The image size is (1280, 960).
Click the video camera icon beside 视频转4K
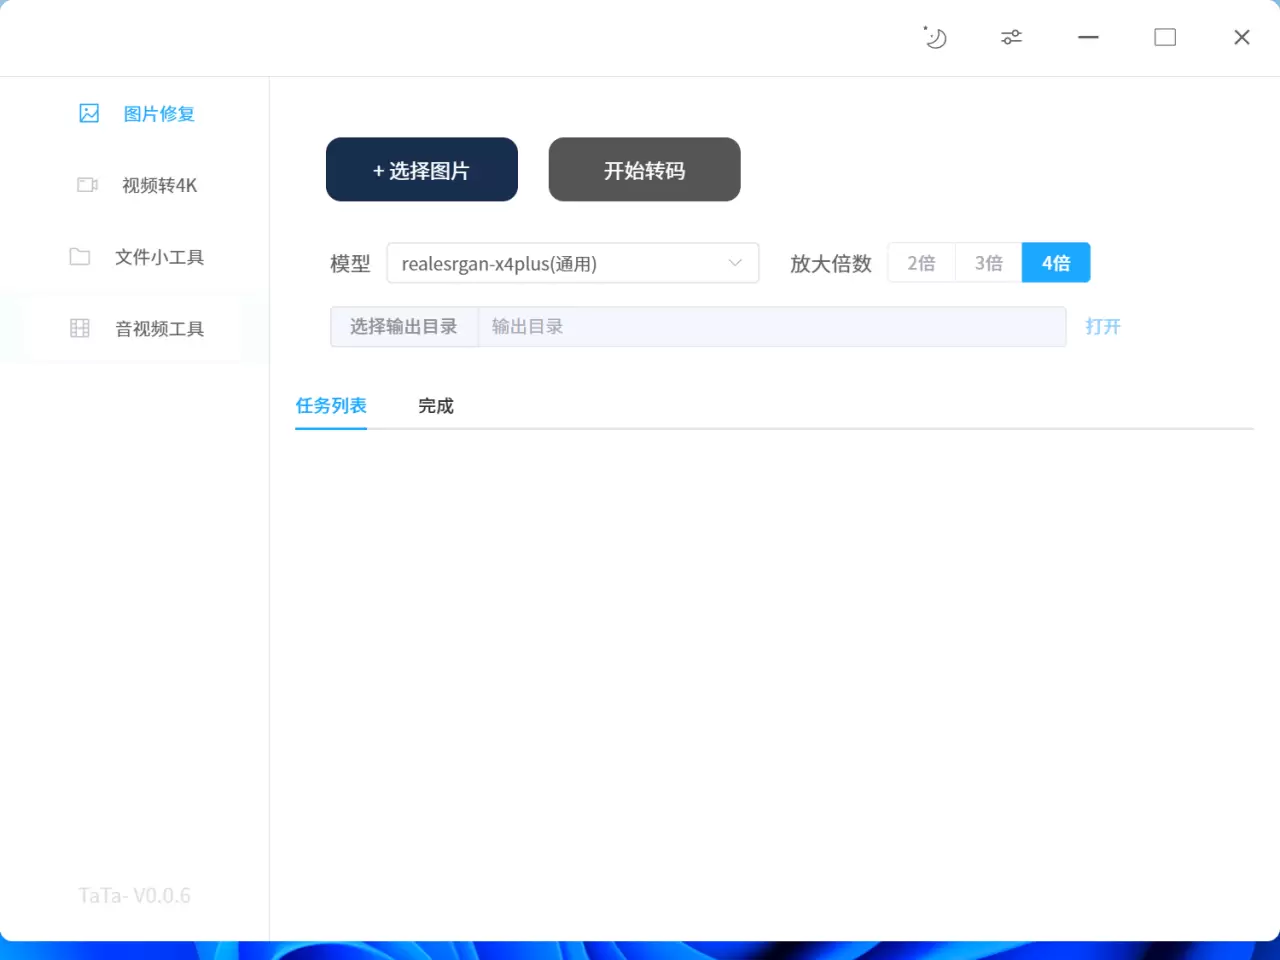[86, 185]
